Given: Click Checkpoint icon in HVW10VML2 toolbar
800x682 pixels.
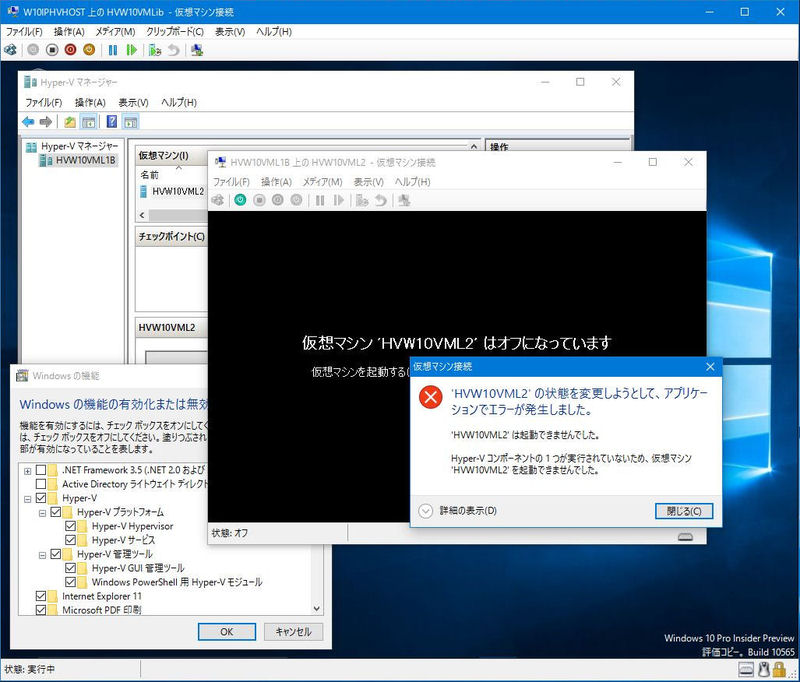Looking at the screenshot, I should point(362,200).
